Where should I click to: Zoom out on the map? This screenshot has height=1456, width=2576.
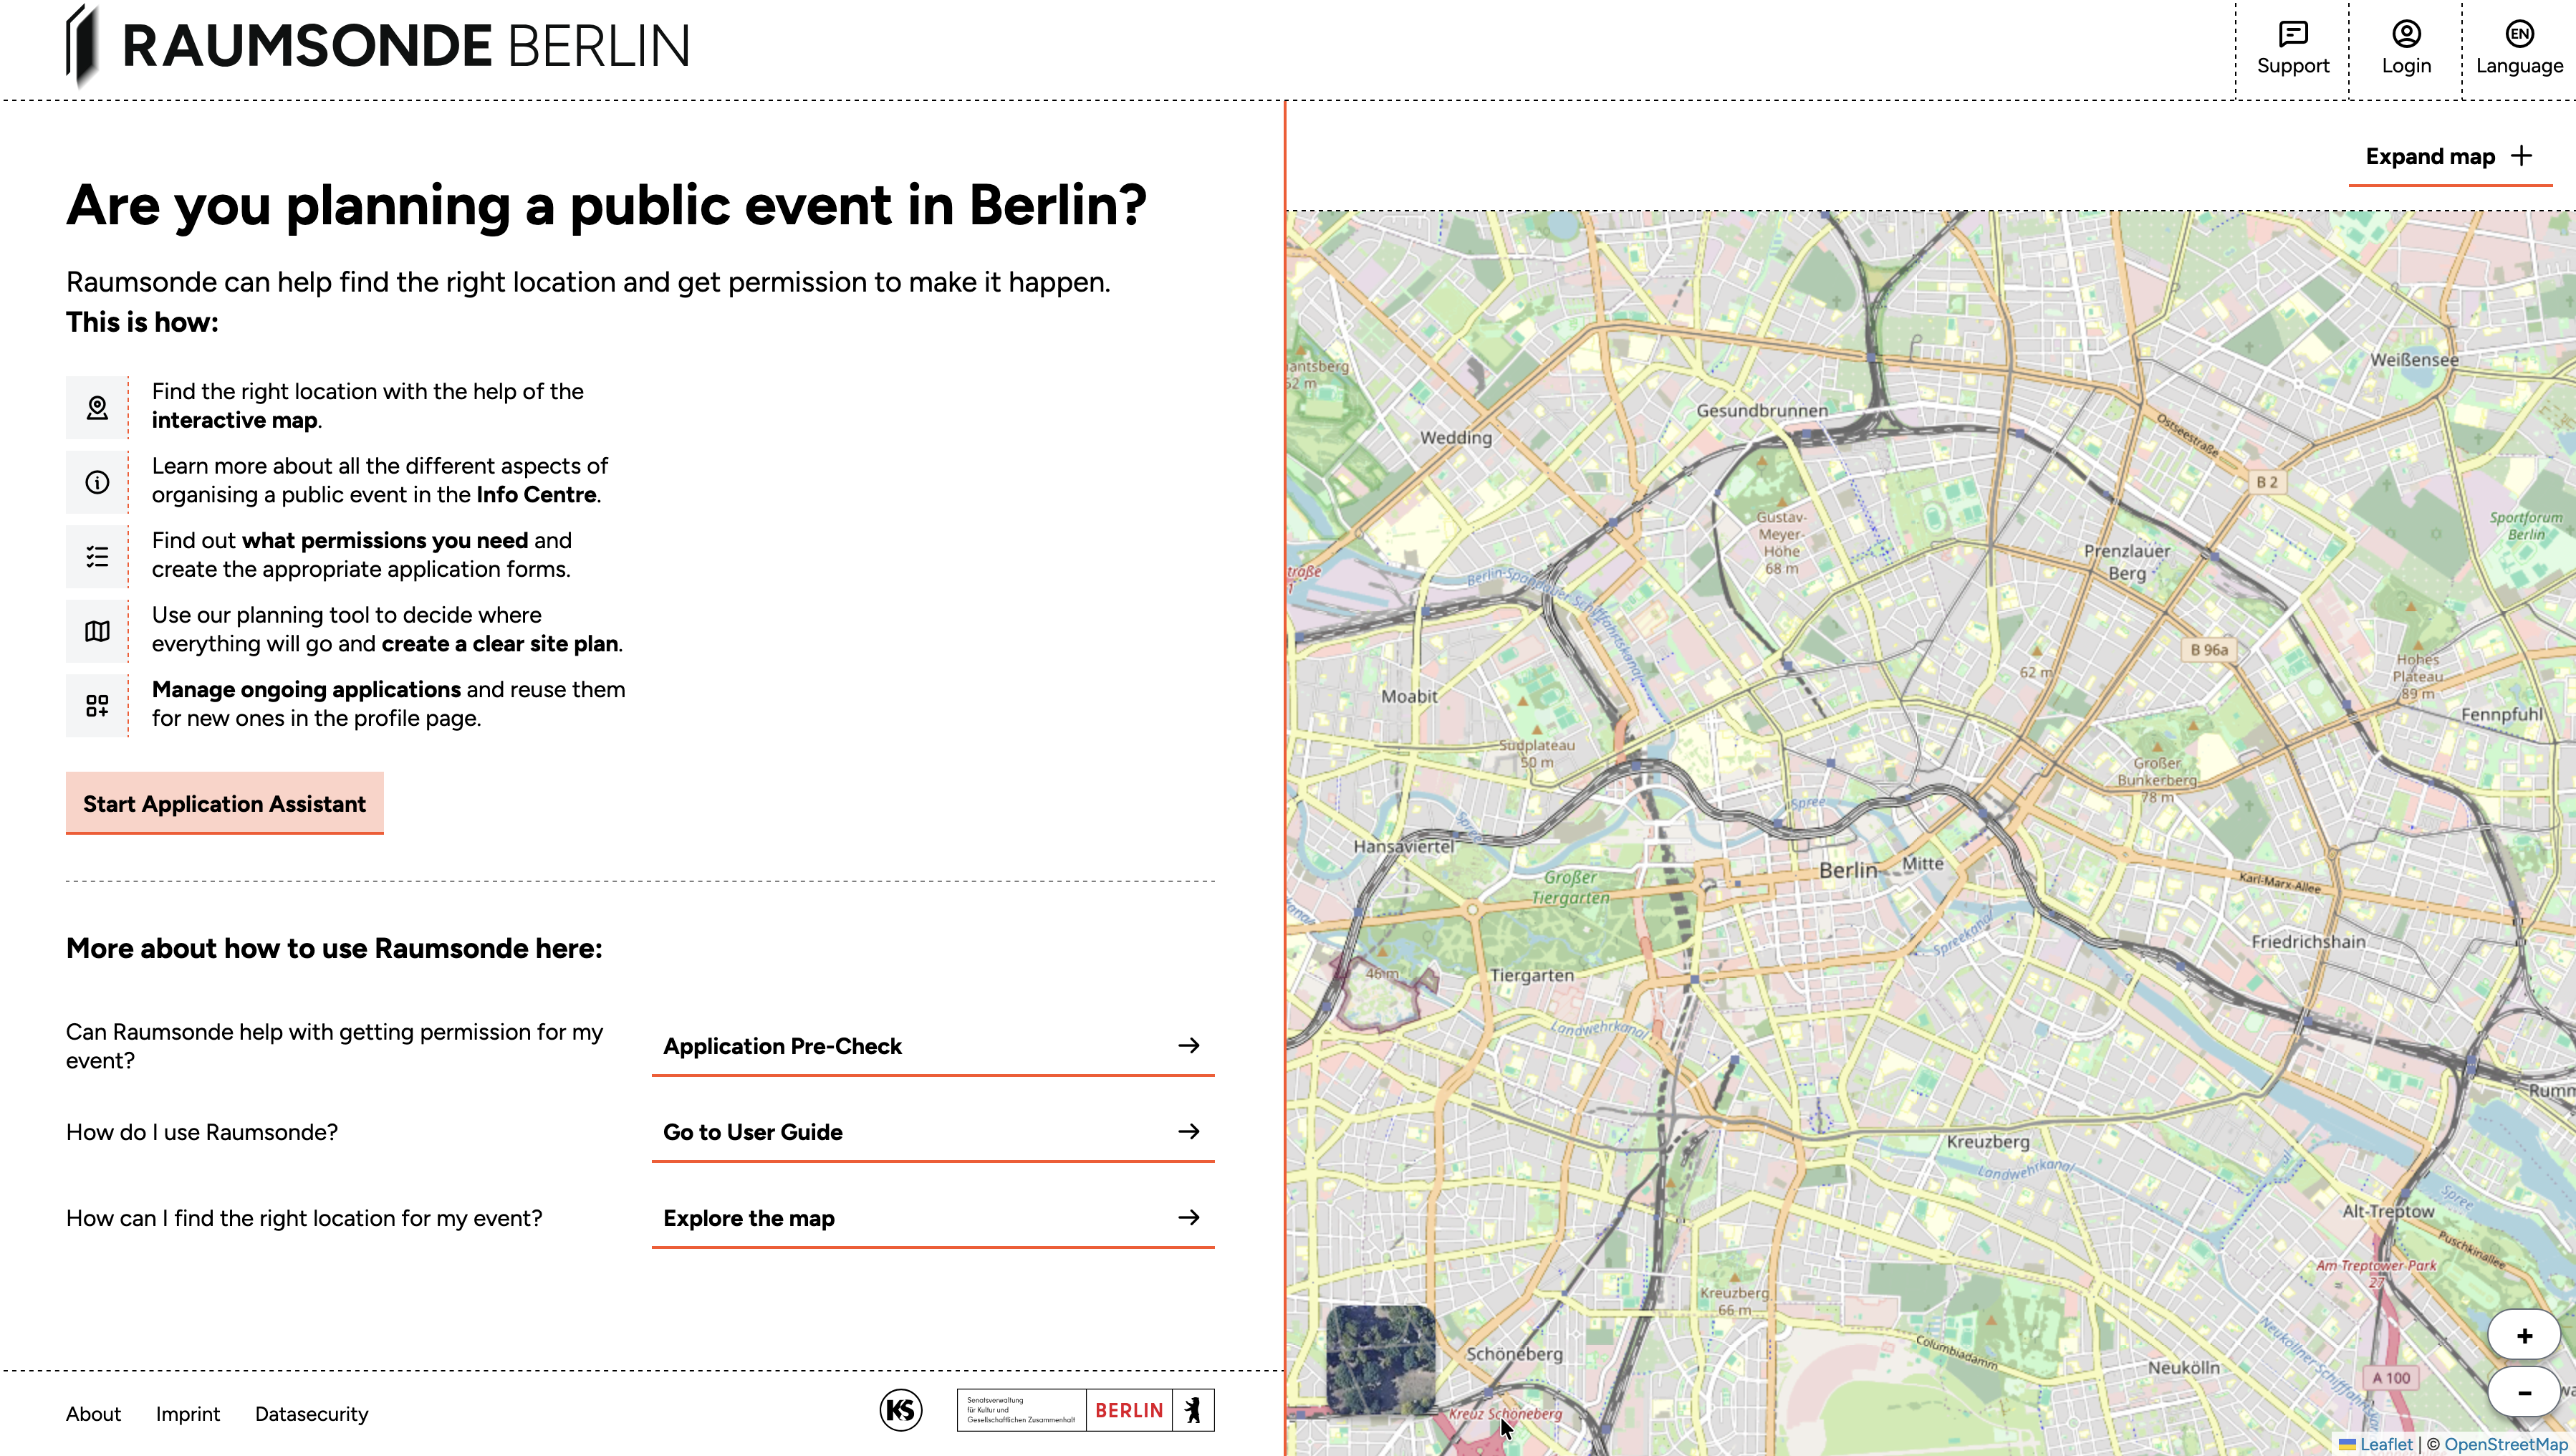2523,1393
